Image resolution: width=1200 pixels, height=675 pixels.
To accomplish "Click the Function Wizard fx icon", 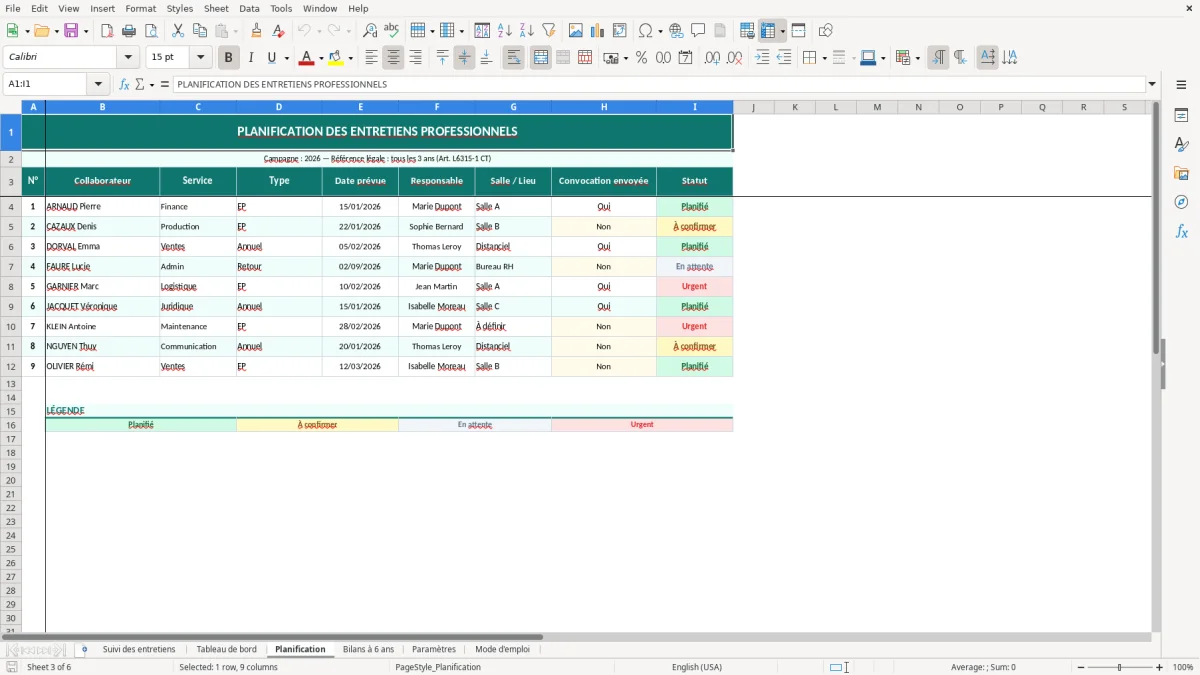I will coord(124,84).
